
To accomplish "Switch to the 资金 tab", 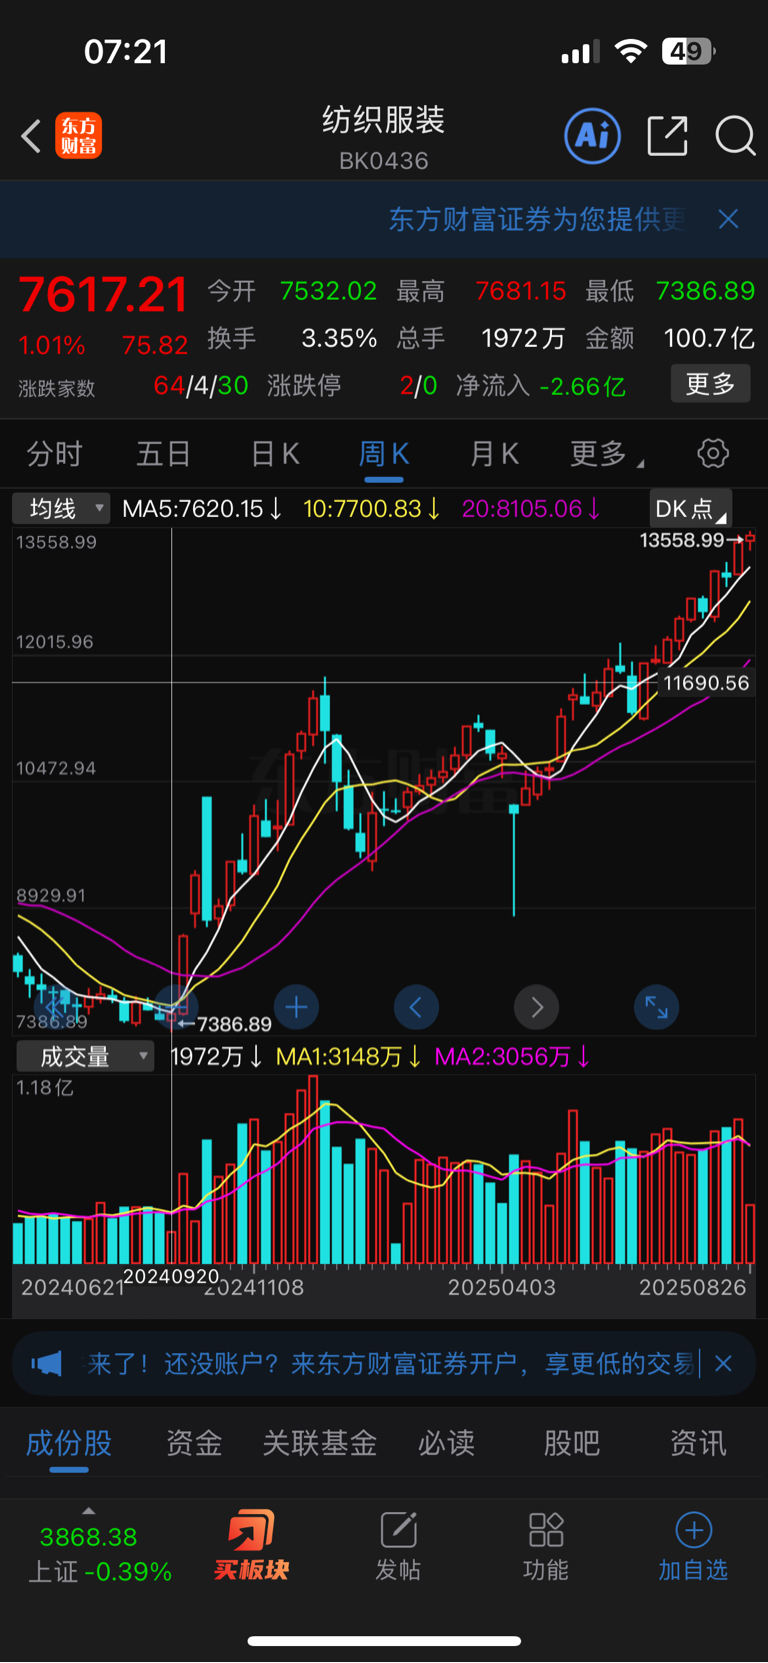I will coord(194,1443).
